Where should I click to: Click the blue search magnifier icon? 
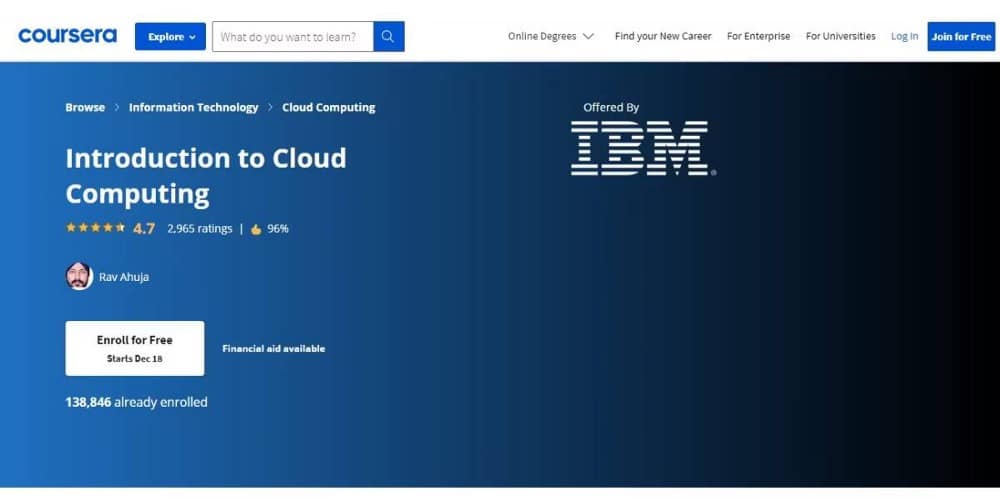pos(388,36)
